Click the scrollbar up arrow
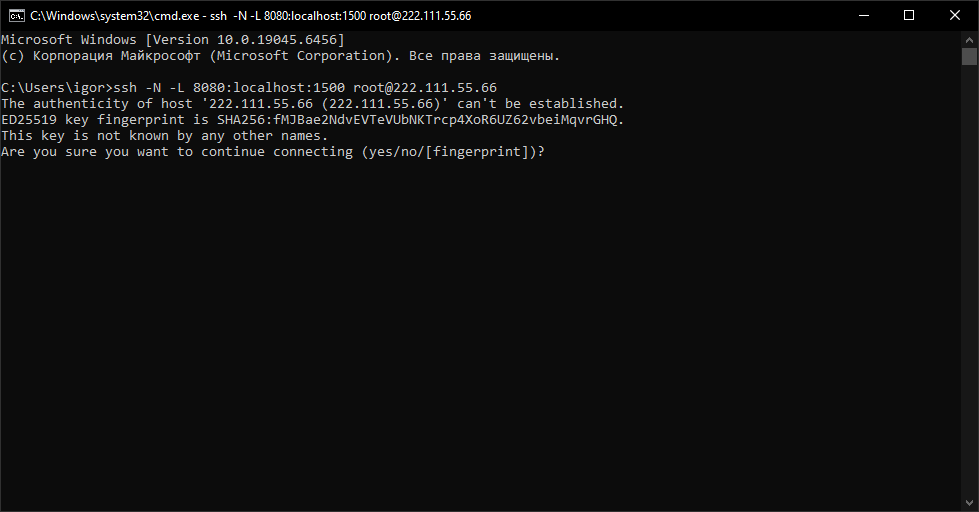The height and width of the screenshot is (512, 979). tap(969, 39)
